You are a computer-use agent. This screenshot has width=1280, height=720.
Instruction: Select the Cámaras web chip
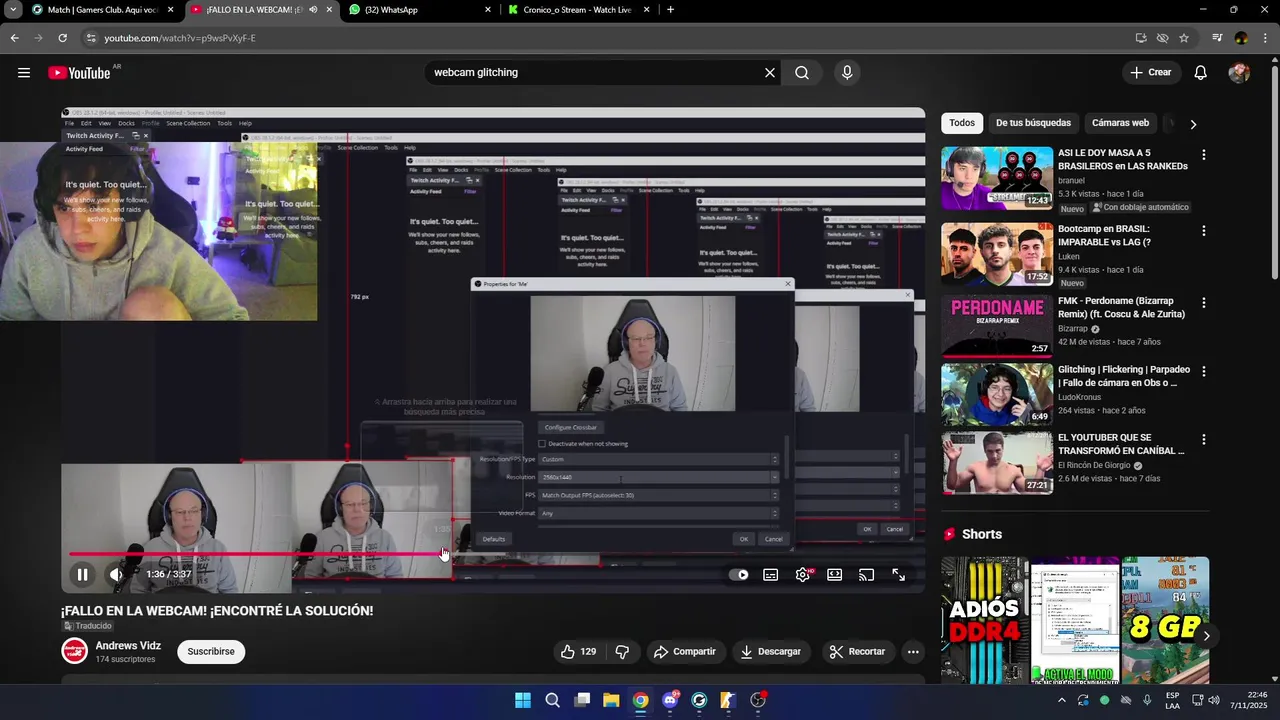tap(1120, 123)
